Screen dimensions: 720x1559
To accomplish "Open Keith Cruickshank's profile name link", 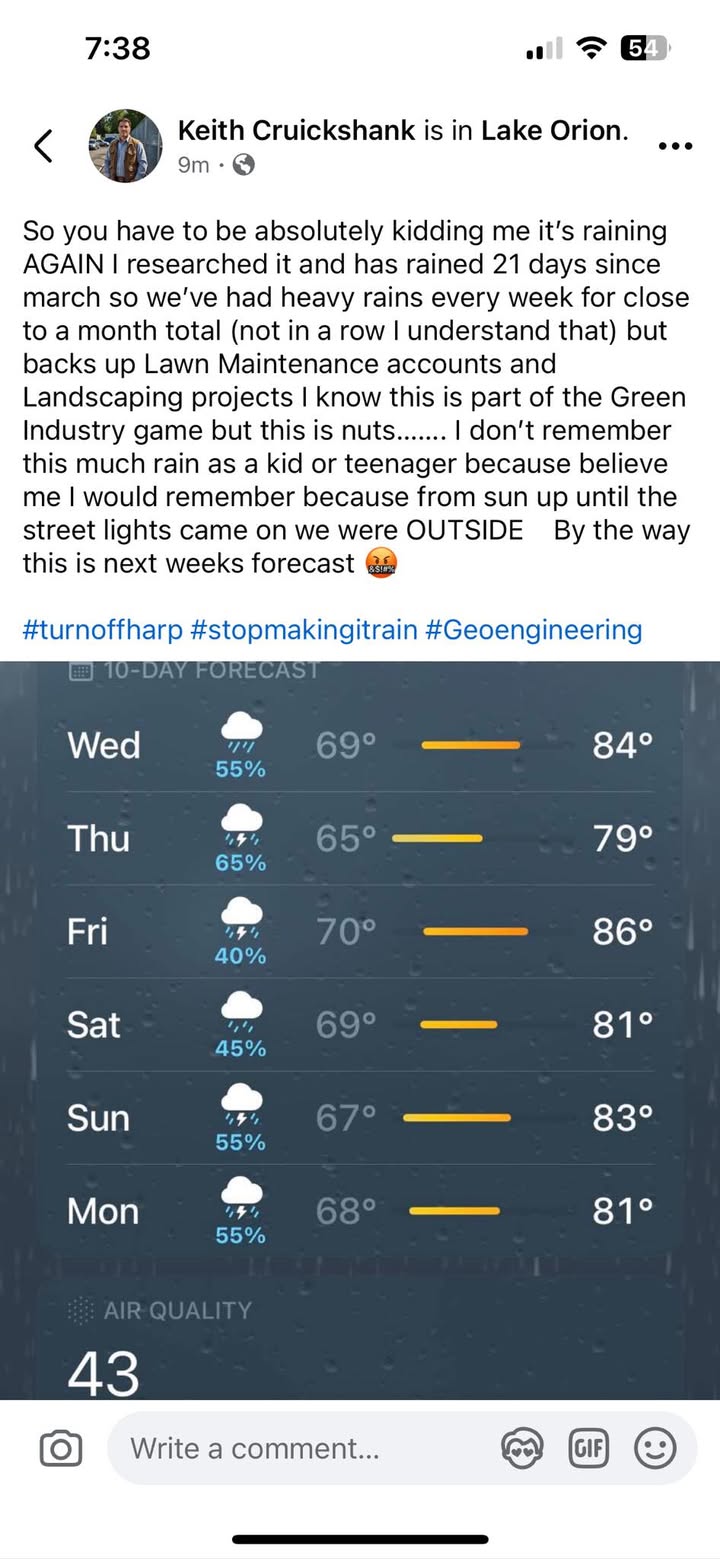I will 296,129.
